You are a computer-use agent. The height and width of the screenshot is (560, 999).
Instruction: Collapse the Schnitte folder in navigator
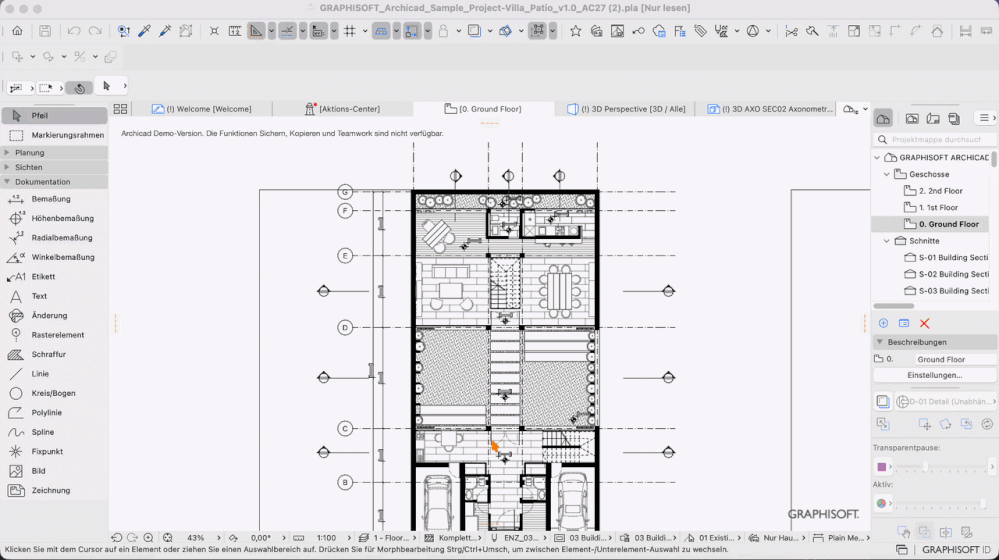pyautogui.click(x=887, y=241)
